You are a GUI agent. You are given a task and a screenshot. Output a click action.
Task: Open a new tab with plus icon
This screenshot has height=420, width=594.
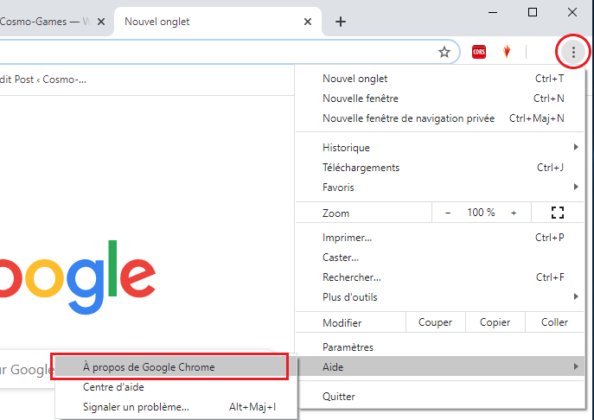[340, 22]
